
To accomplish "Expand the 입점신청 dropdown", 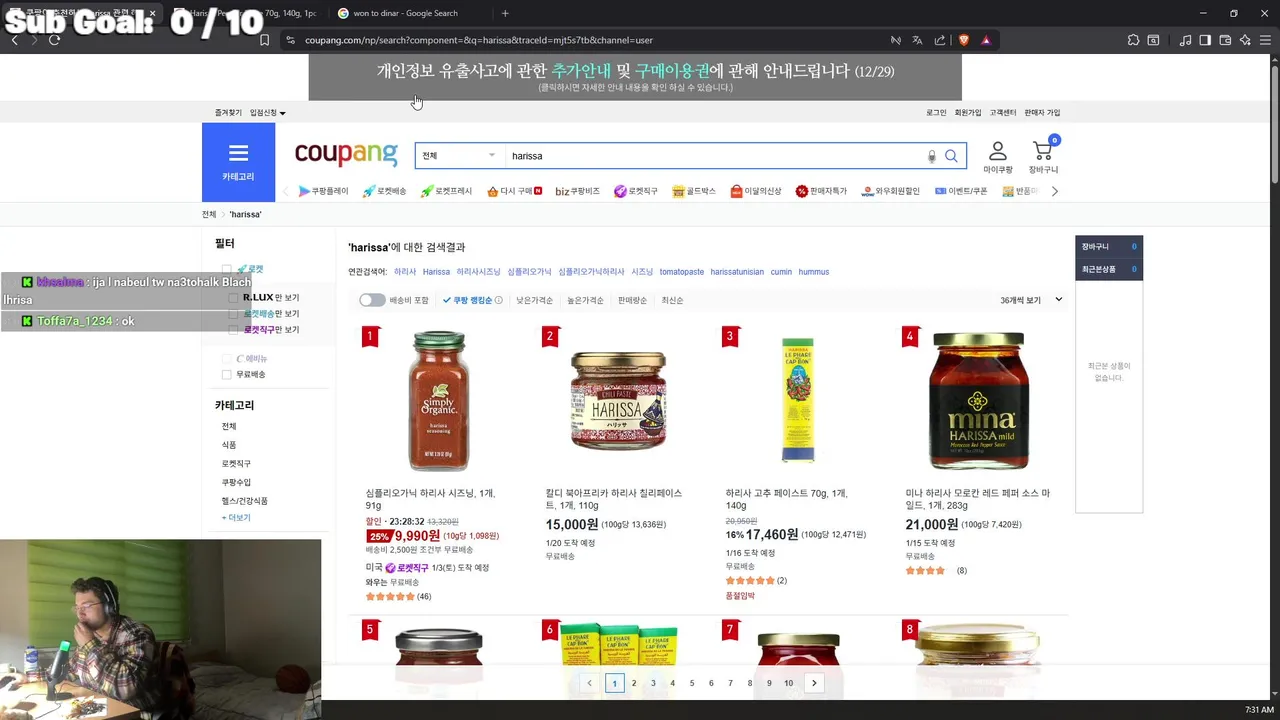I will point(267,113).
